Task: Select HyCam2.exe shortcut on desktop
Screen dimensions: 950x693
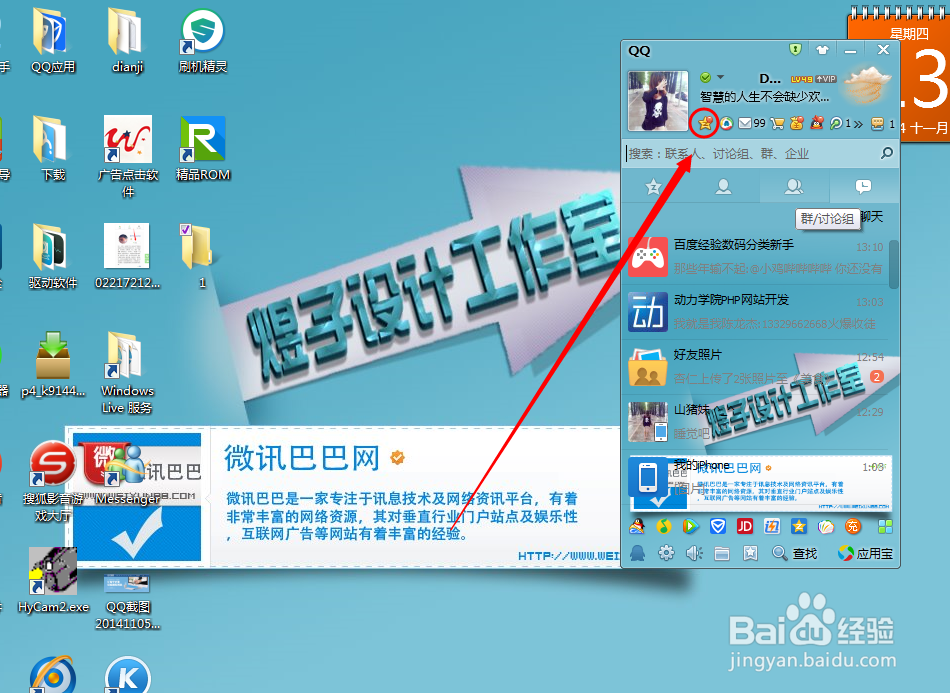Action: click(53, 580)
